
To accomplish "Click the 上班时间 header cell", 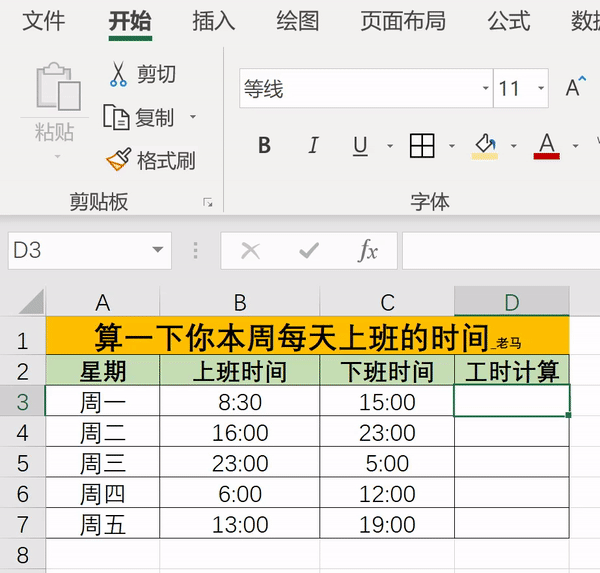I will [240, 371].
